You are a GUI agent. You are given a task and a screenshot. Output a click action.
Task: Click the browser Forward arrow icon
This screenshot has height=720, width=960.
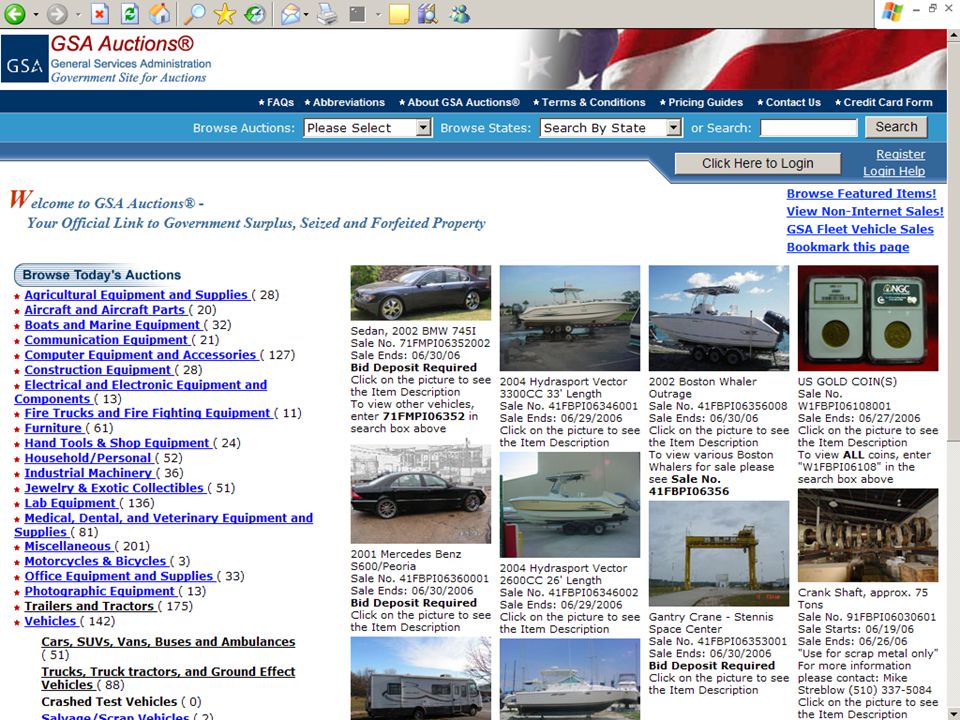coord(57,13)
